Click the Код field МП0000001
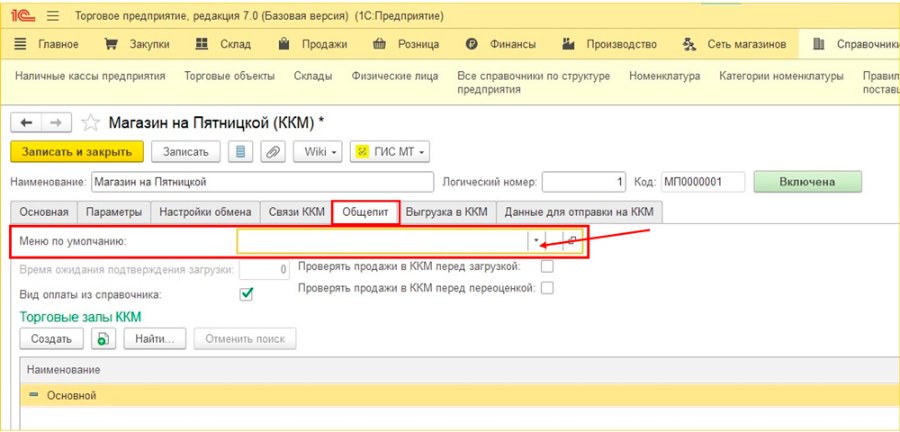Image resolution: width=900 pixels, height=432 pixels. (703, 182)
